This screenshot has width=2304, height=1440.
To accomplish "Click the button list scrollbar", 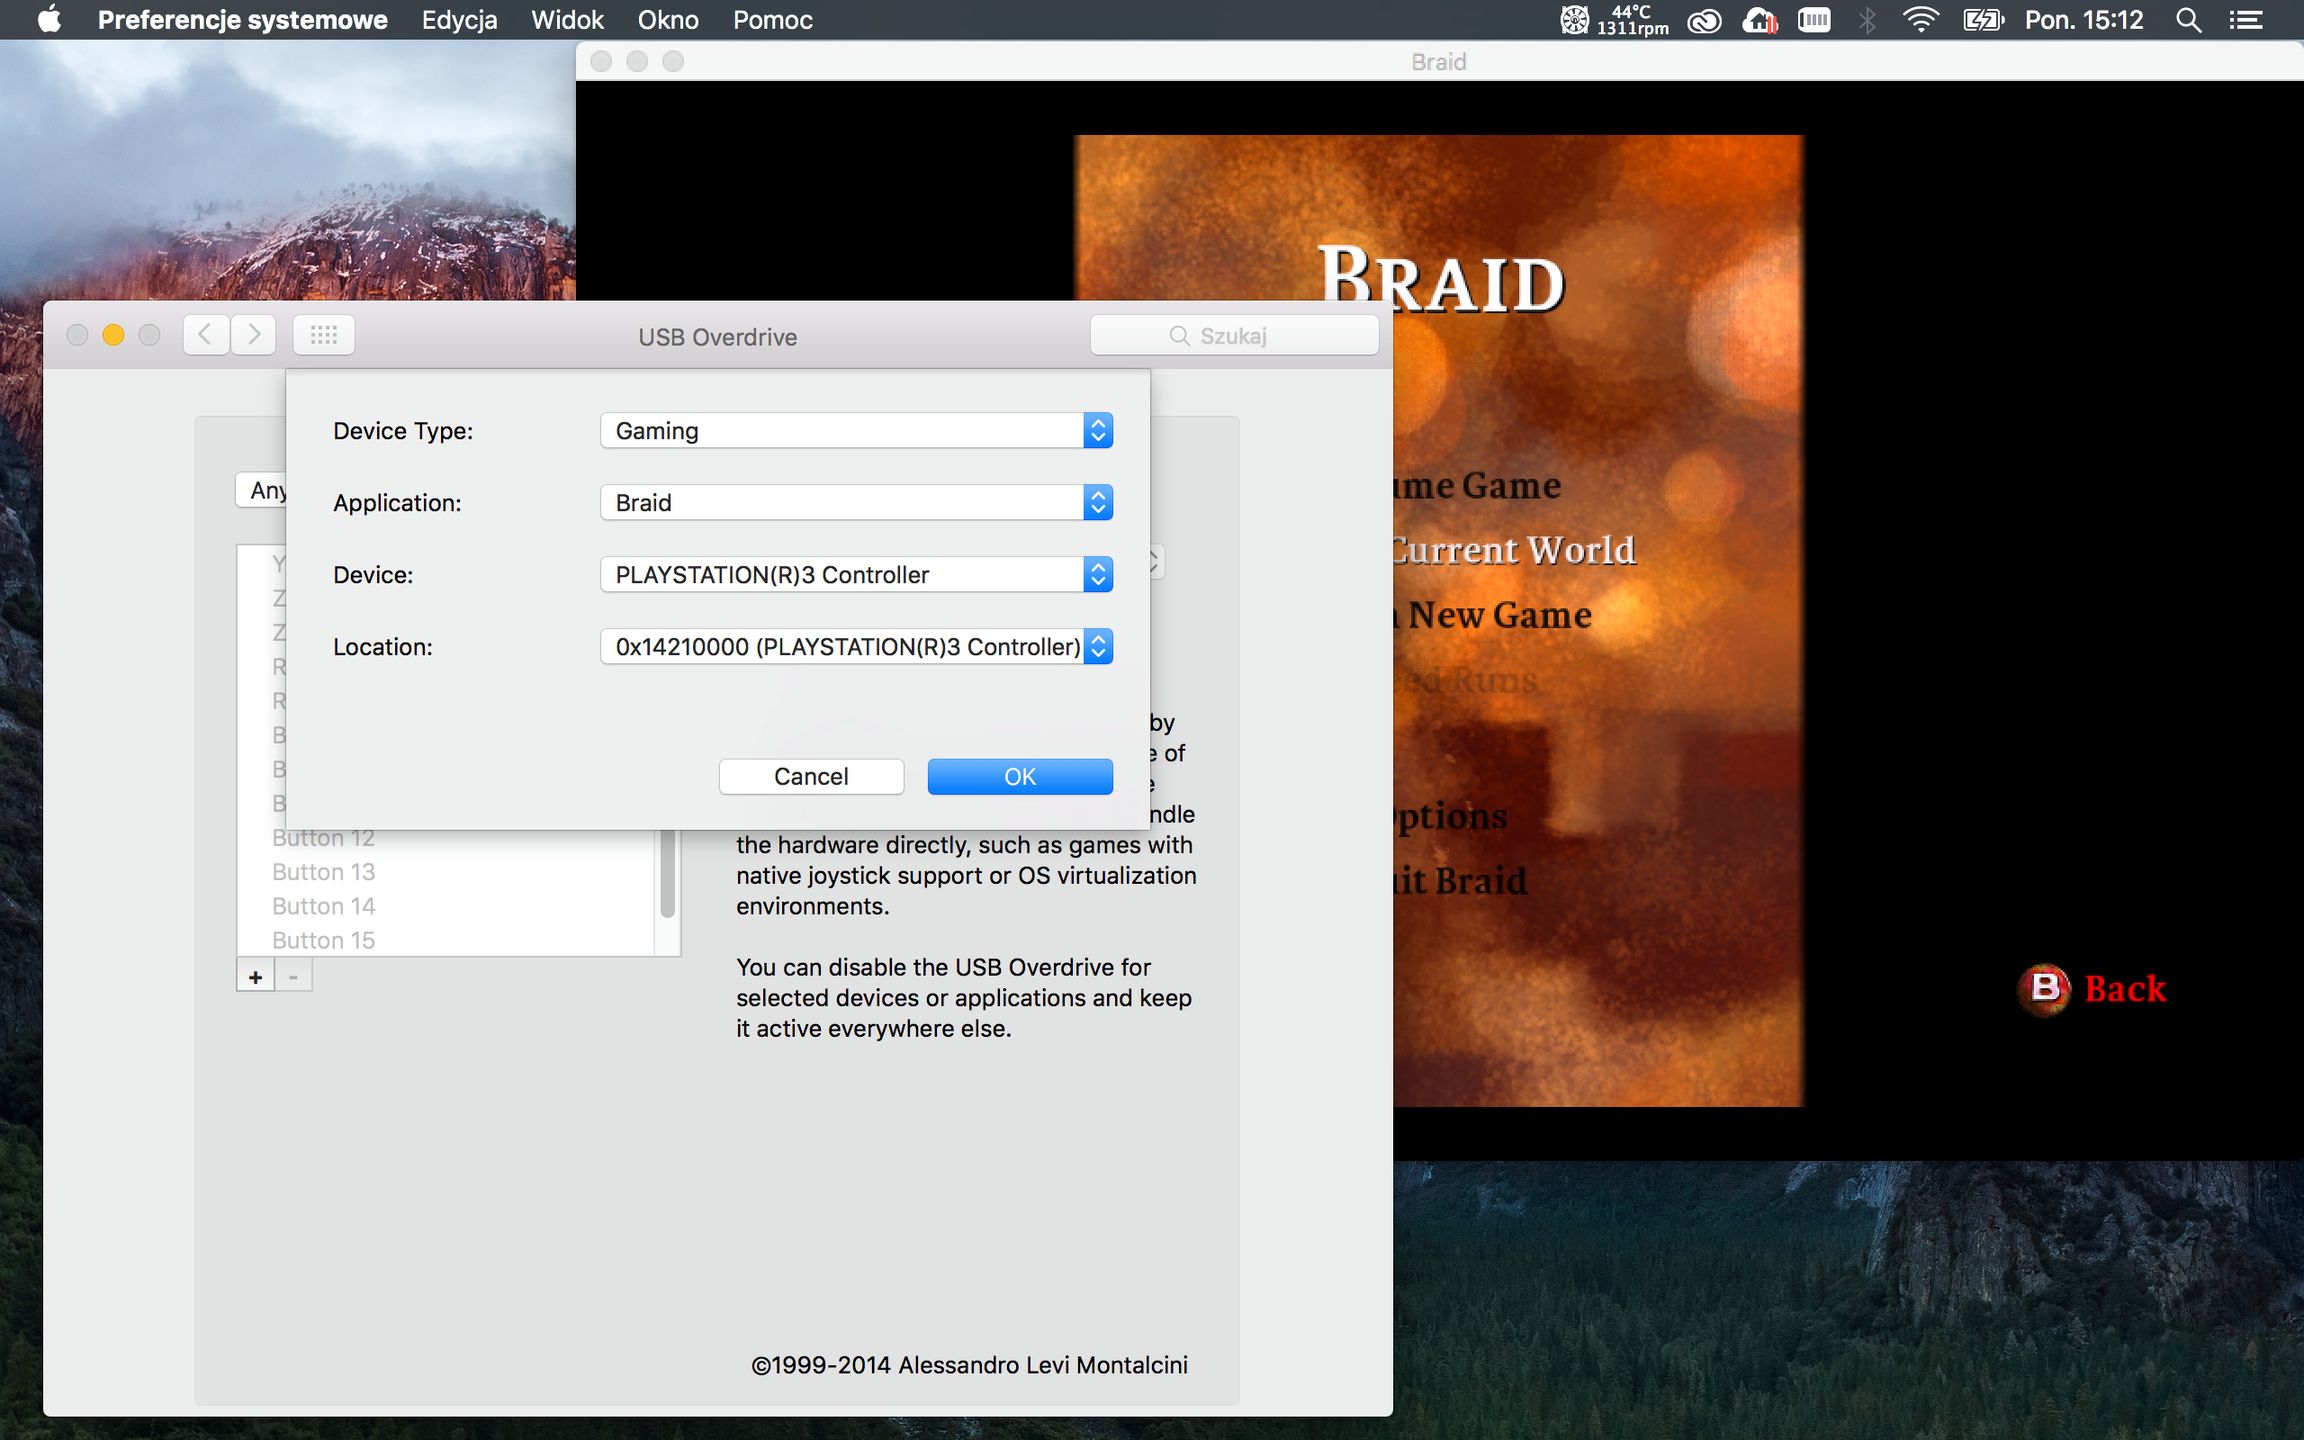I will [x=668, y=872].
